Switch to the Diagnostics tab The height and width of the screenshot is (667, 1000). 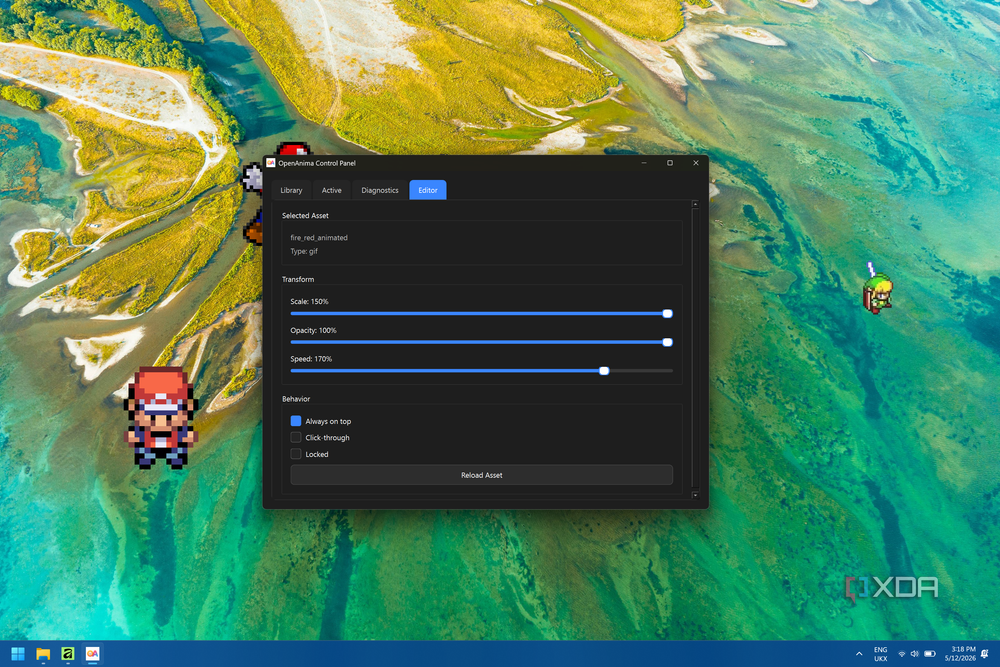[379, 190]
